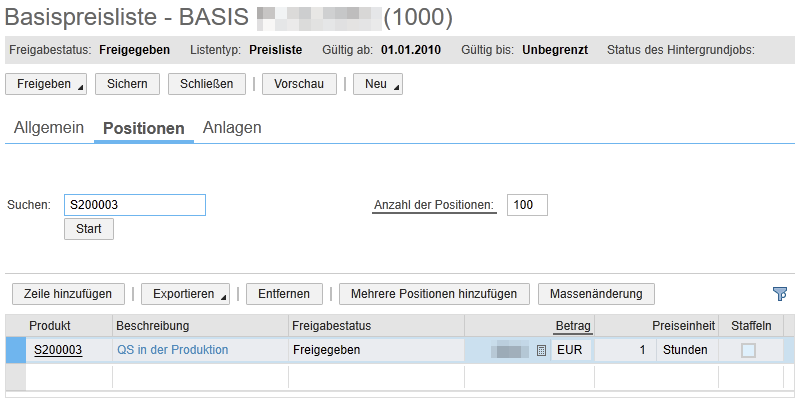The image size is (803, 402).
Task: Open the Anlagen tab
Action: (232, 128)
